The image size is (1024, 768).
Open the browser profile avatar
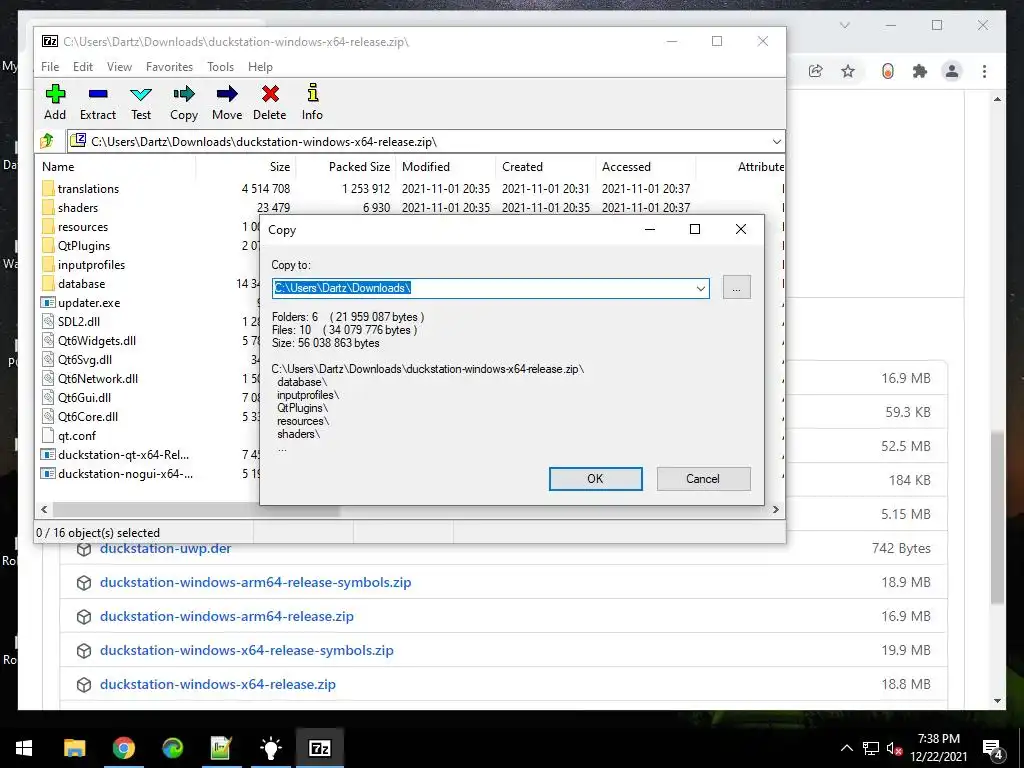point(952,71)
